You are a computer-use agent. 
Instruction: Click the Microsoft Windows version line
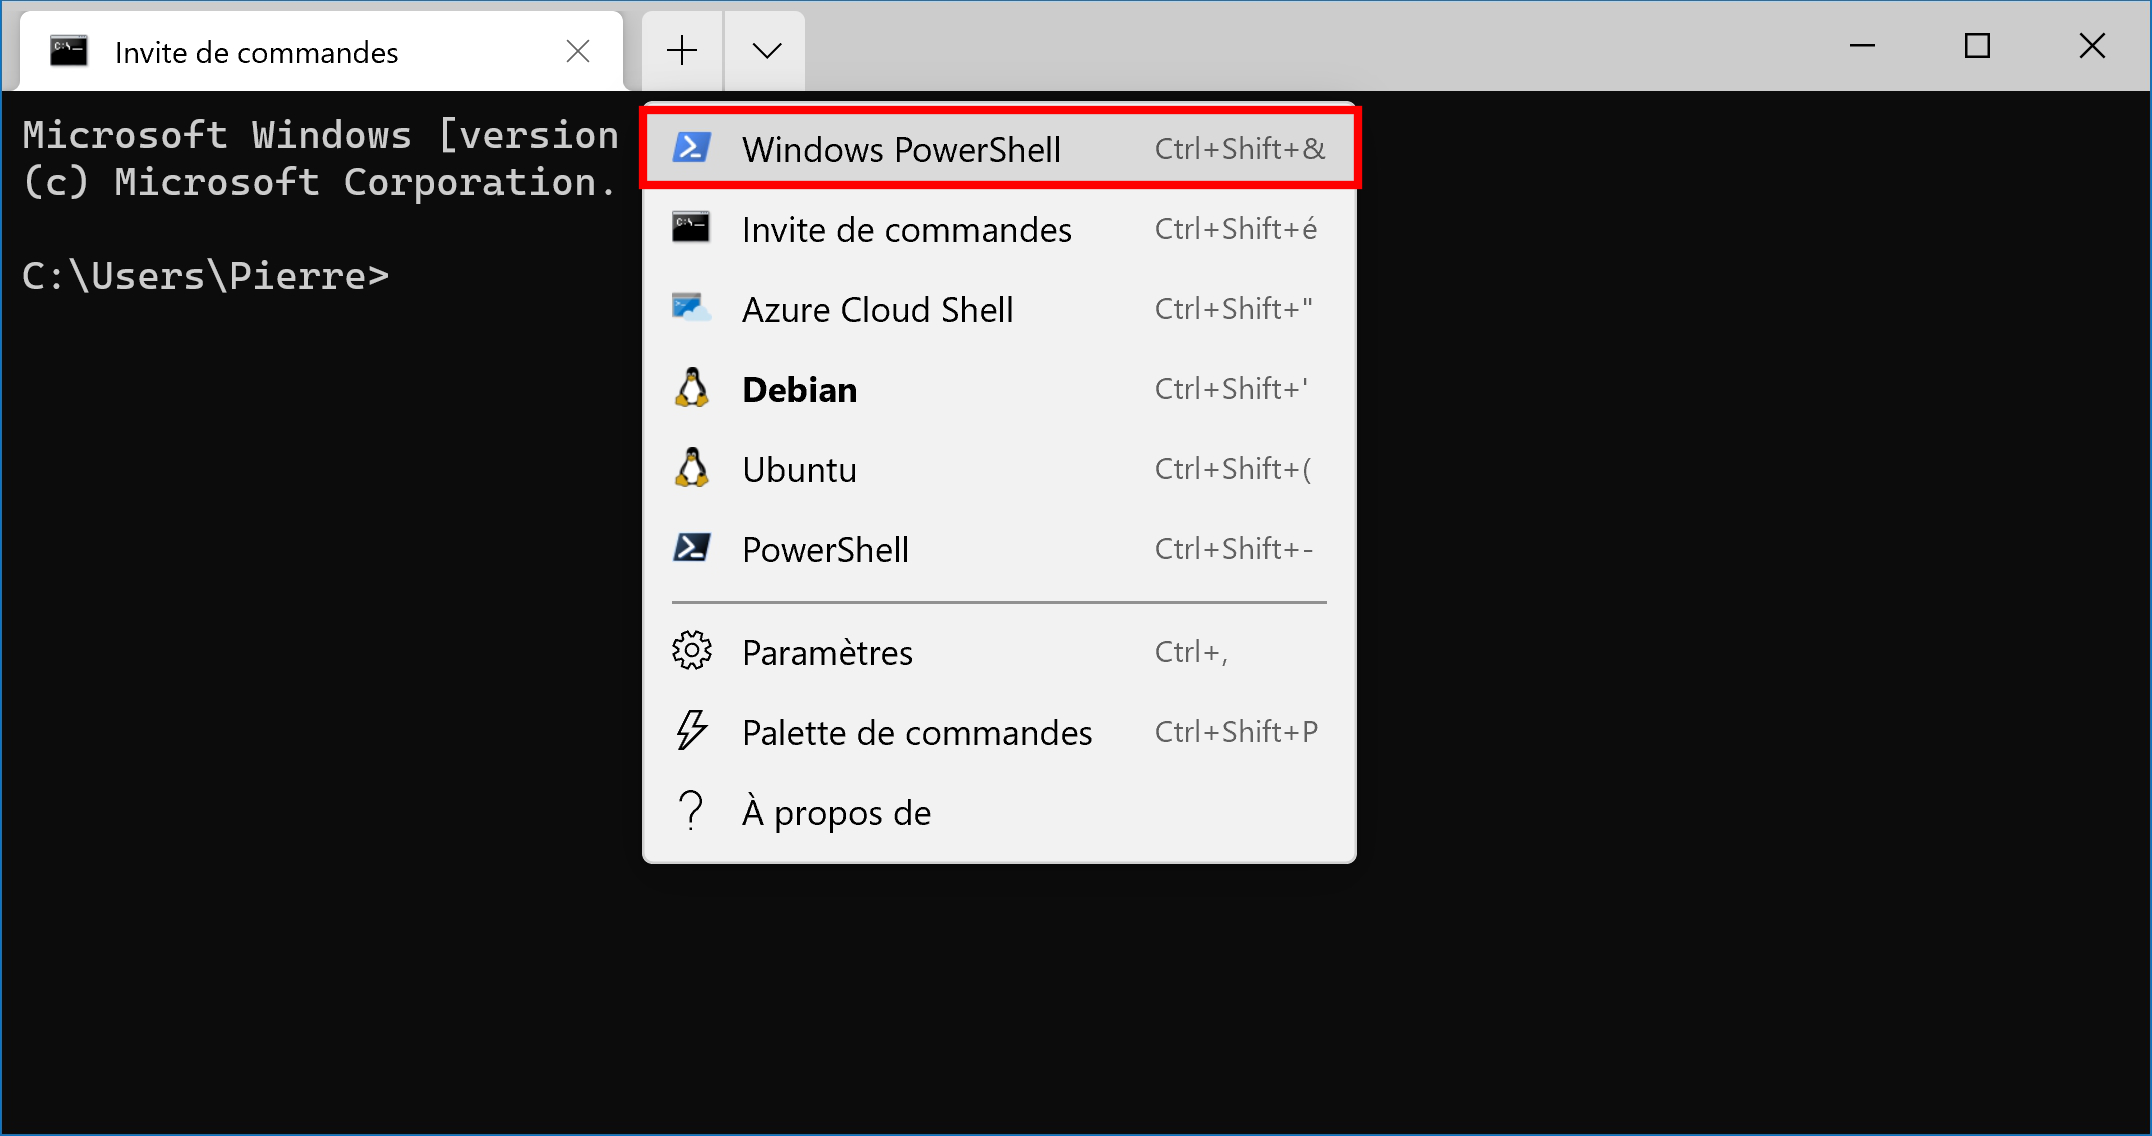coord(321,135)
